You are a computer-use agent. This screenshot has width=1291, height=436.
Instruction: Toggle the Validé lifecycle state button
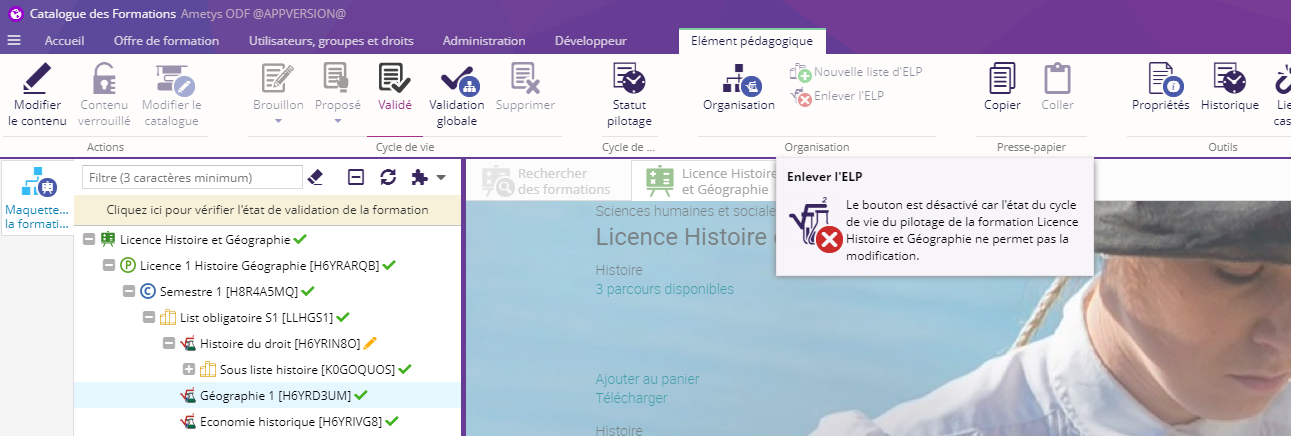pyautogui.click(x=394, y=79)
